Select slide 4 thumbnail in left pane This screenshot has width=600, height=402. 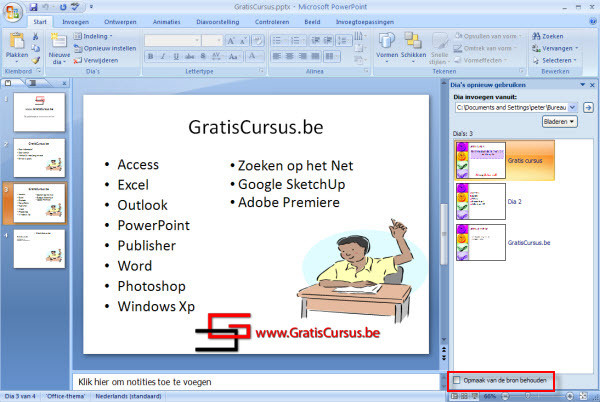point(39,249)
